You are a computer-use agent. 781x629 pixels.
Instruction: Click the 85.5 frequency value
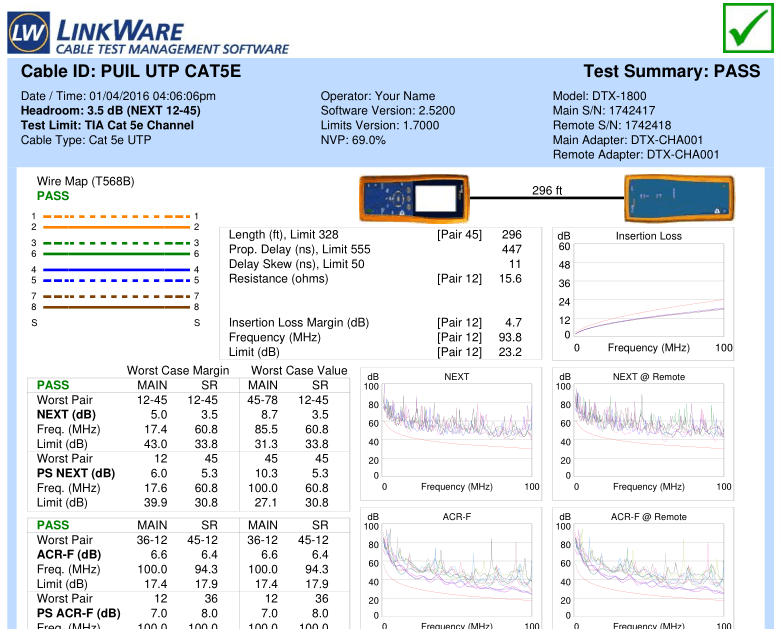pos(266,429)
